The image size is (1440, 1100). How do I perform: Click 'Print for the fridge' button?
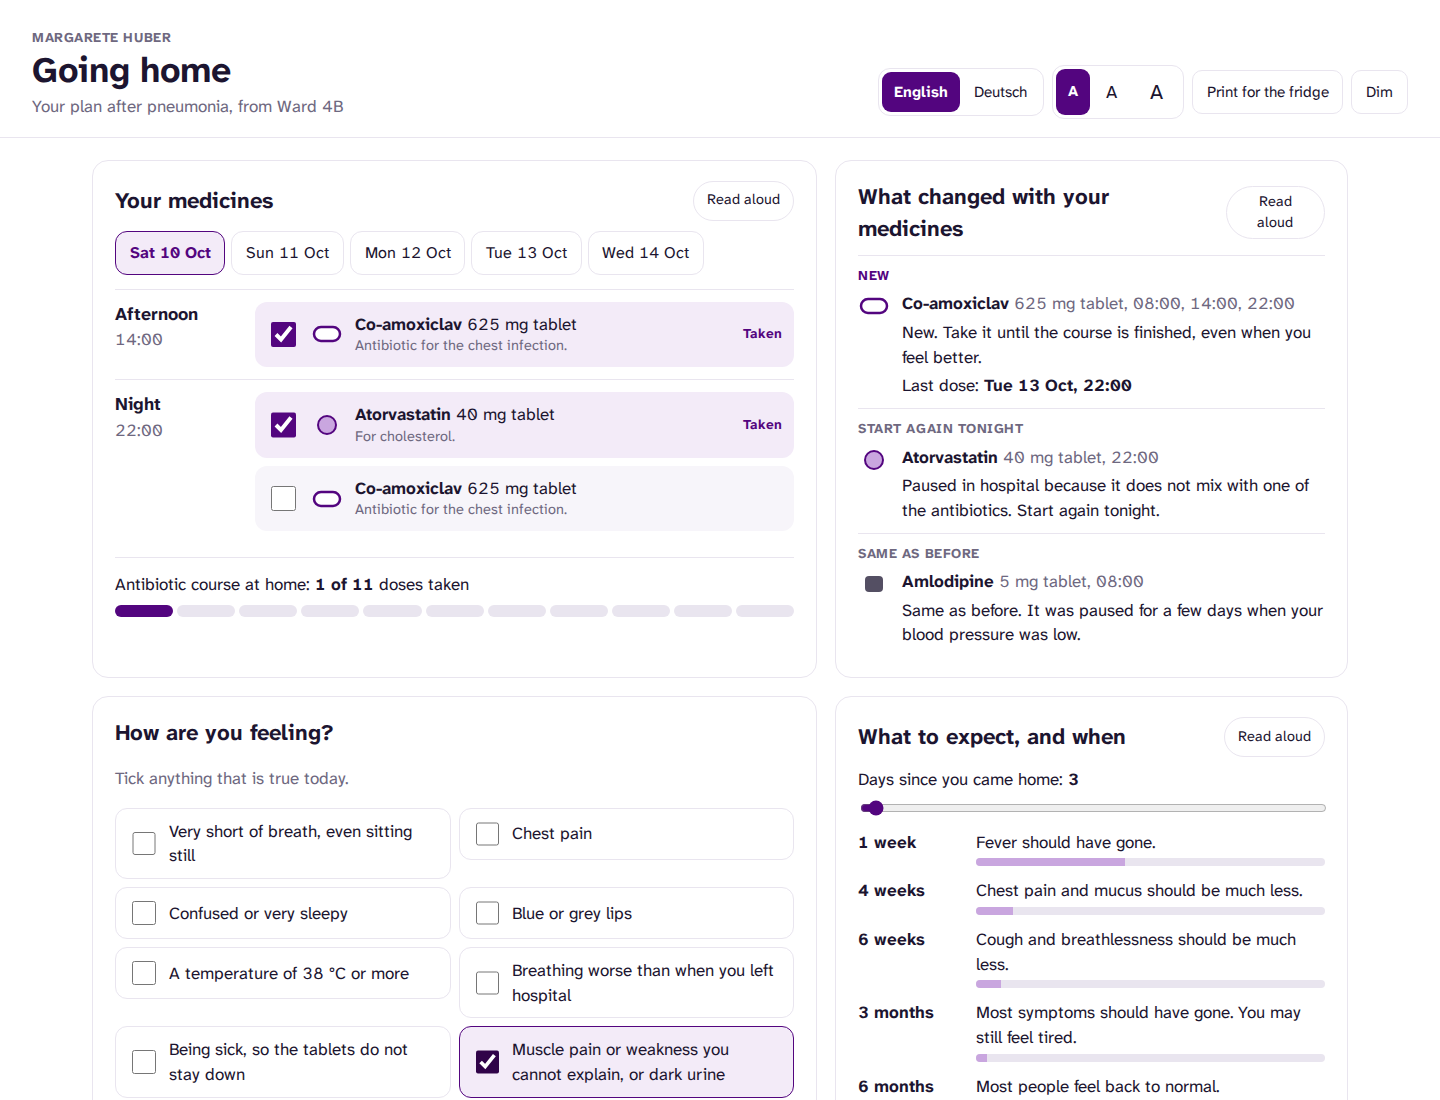[x=1268, y=92]
